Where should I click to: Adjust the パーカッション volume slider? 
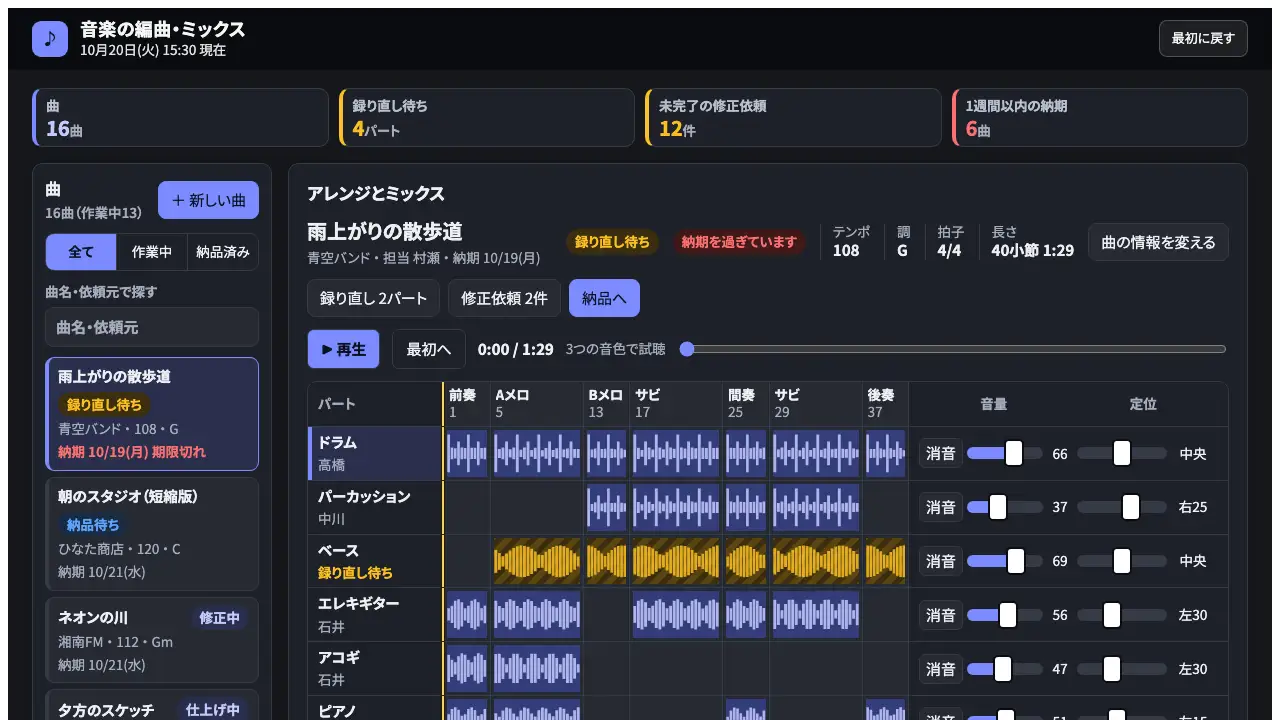coord(1005,507)
